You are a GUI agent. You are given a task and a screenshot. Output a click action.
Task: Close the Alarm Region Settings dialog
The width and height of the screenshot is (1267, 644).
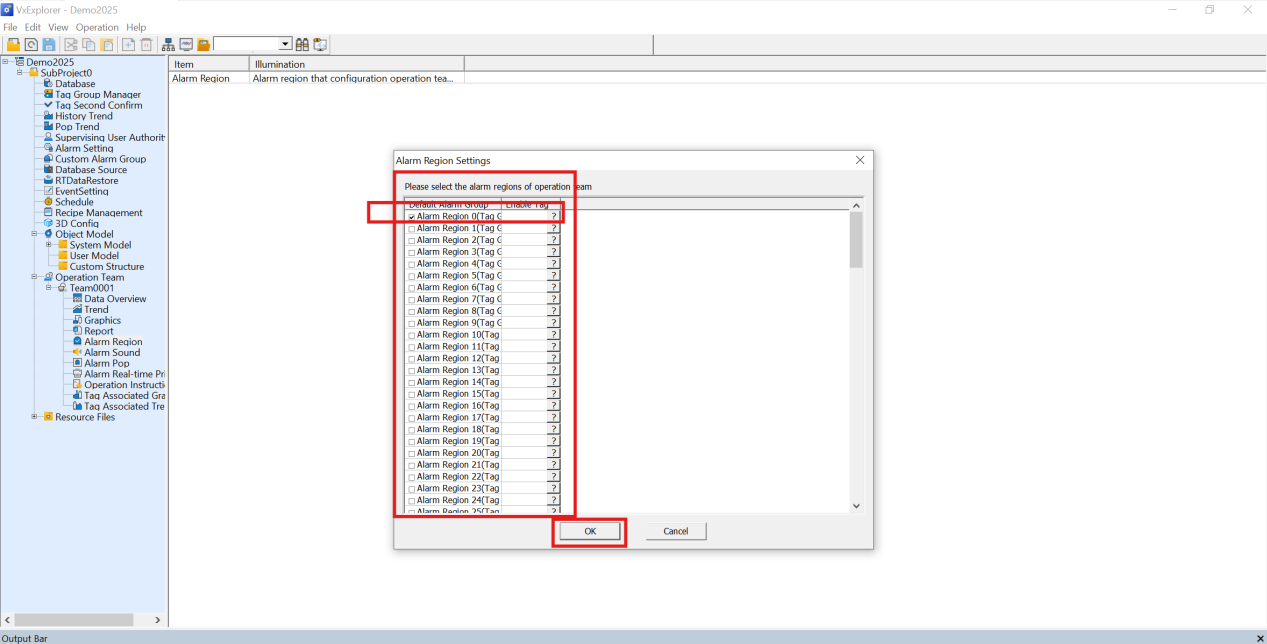coord(860,160)
